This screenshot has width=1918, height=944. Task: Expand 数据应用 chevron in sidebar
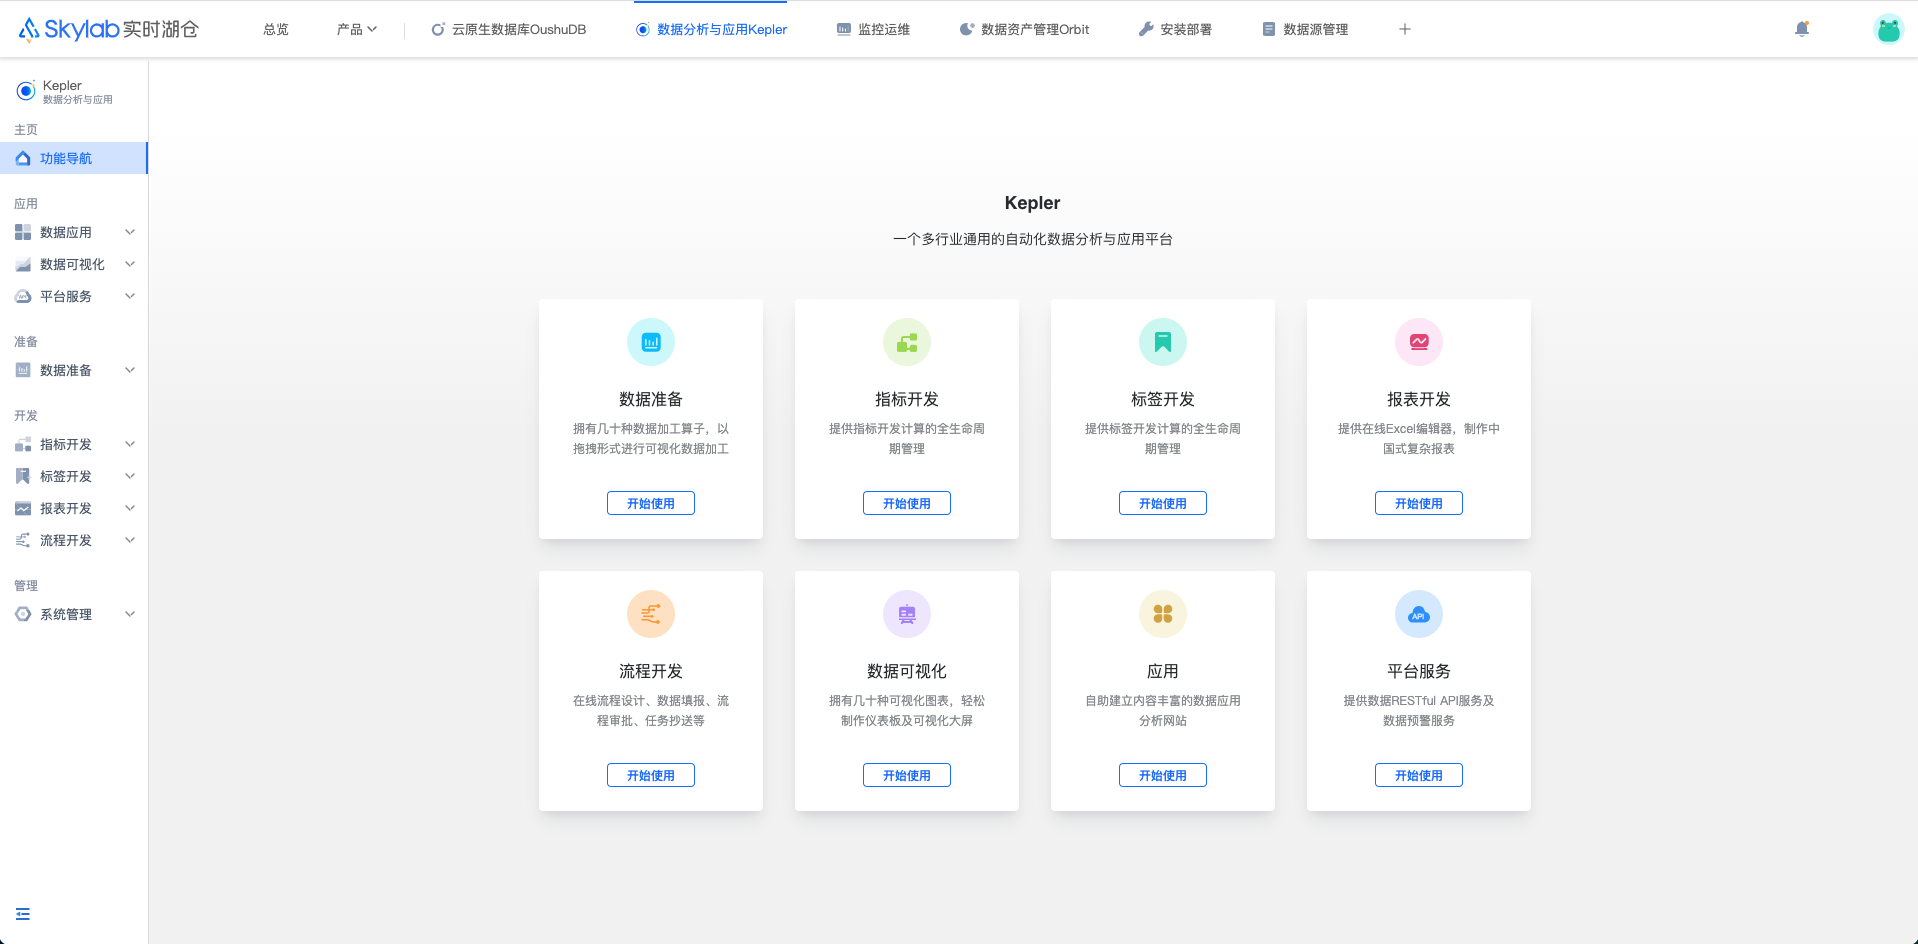point(130,232)
